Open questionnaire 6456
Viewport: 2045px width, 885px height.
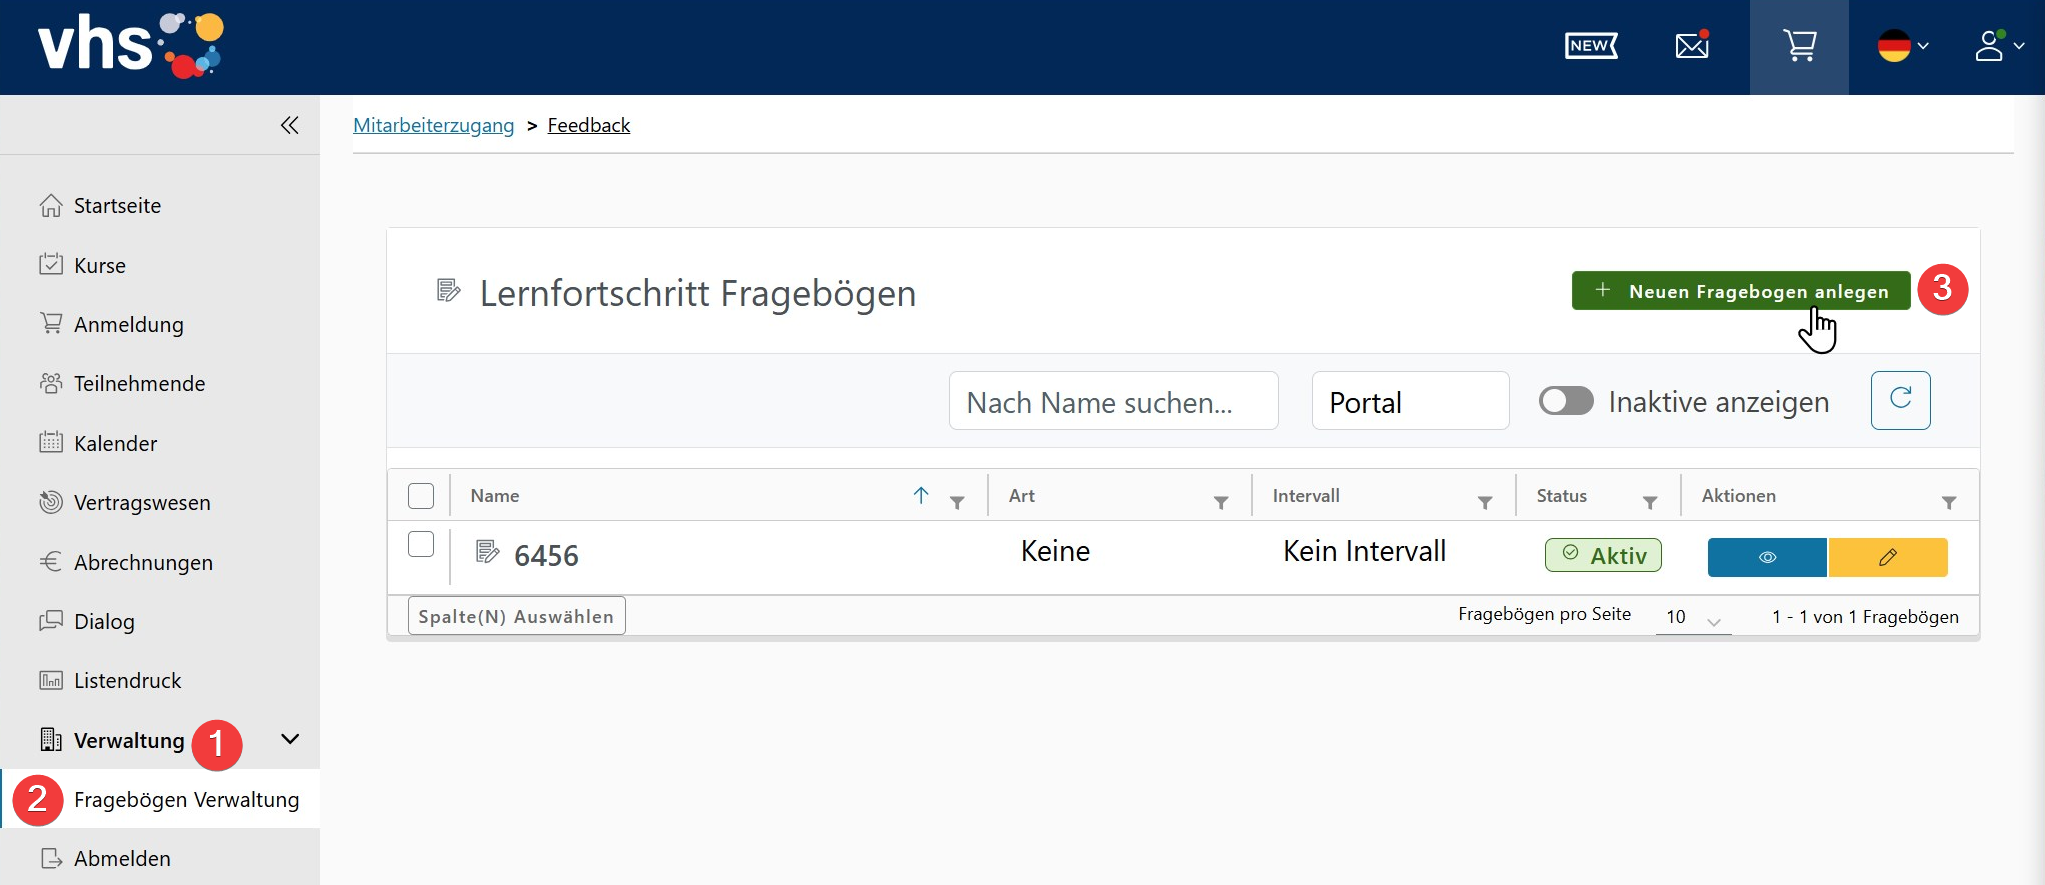click(x=546, y=555)
